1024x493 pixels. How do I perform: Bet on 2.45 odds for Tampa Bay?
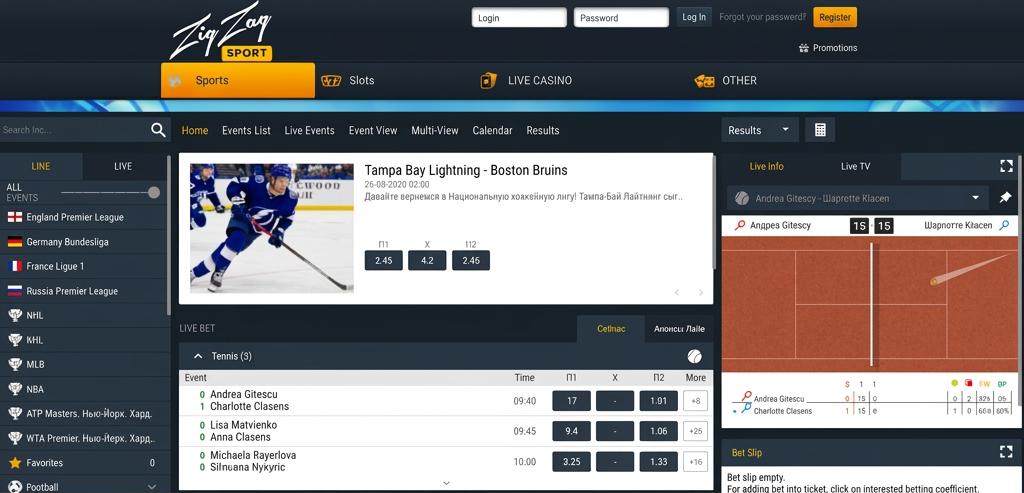point(383,260)
